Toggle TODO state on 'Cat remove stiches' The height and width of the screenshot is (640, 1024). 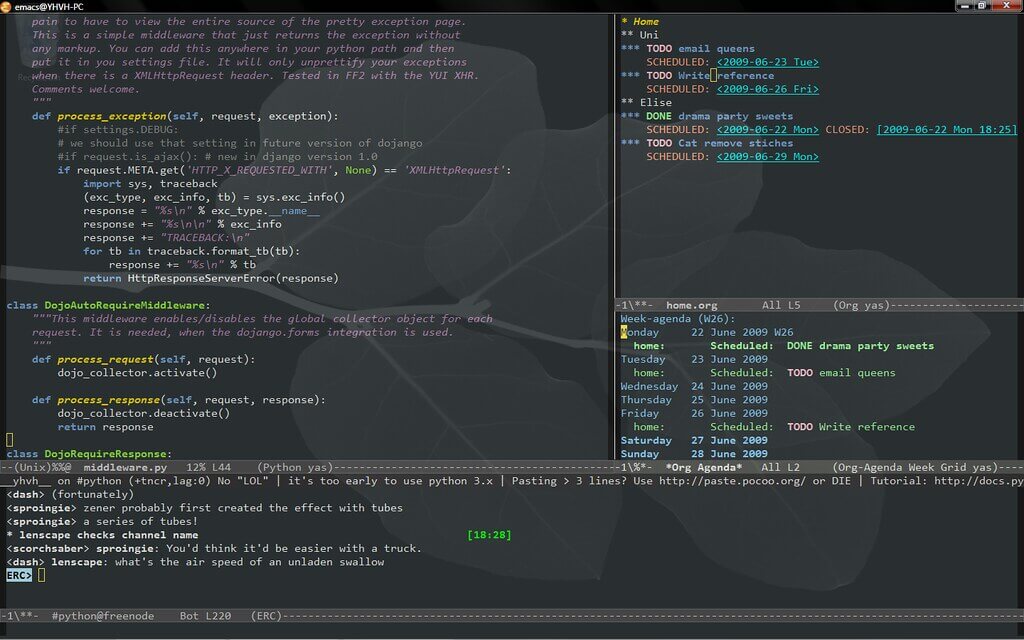click(662, 142)
